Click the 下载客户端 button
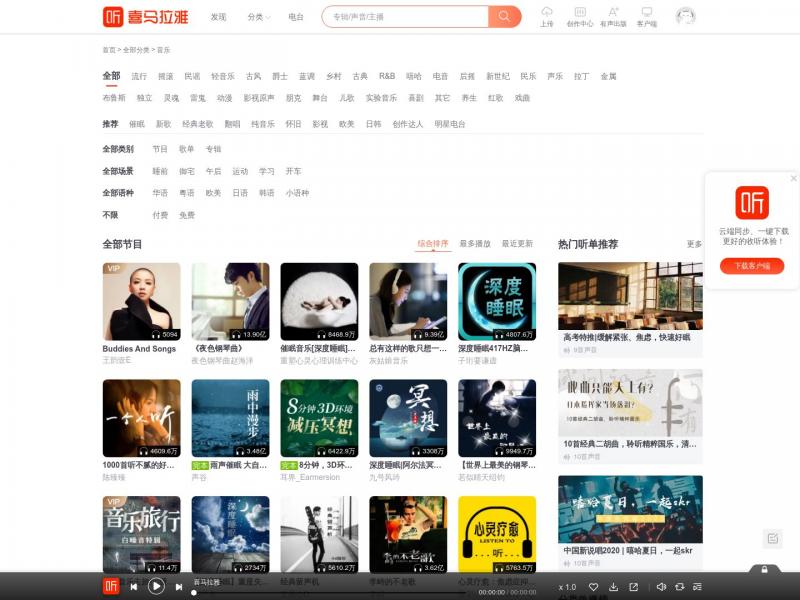The height and width of the screenshot is (600, 800). pos(752,266)
